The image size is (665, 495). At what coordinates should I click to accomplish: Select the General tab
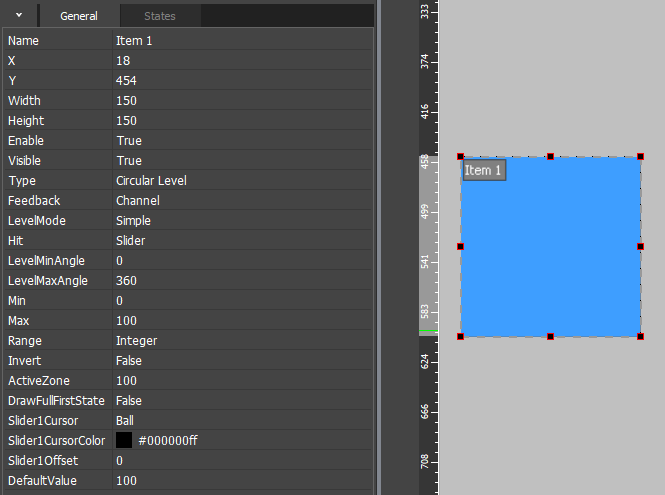[x=79, y=16]
